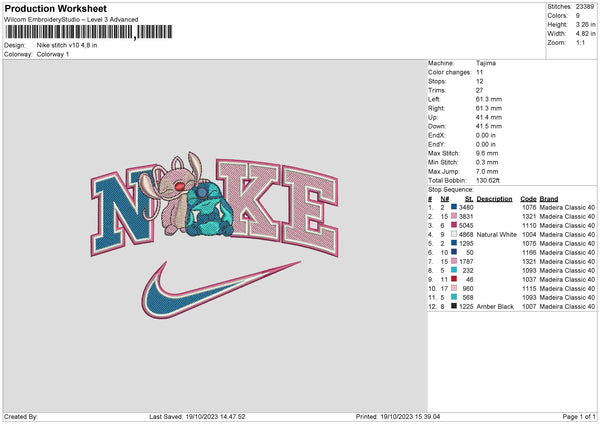
Task: Click thread code '1115' in row 10
Action: tap(530, 289)
